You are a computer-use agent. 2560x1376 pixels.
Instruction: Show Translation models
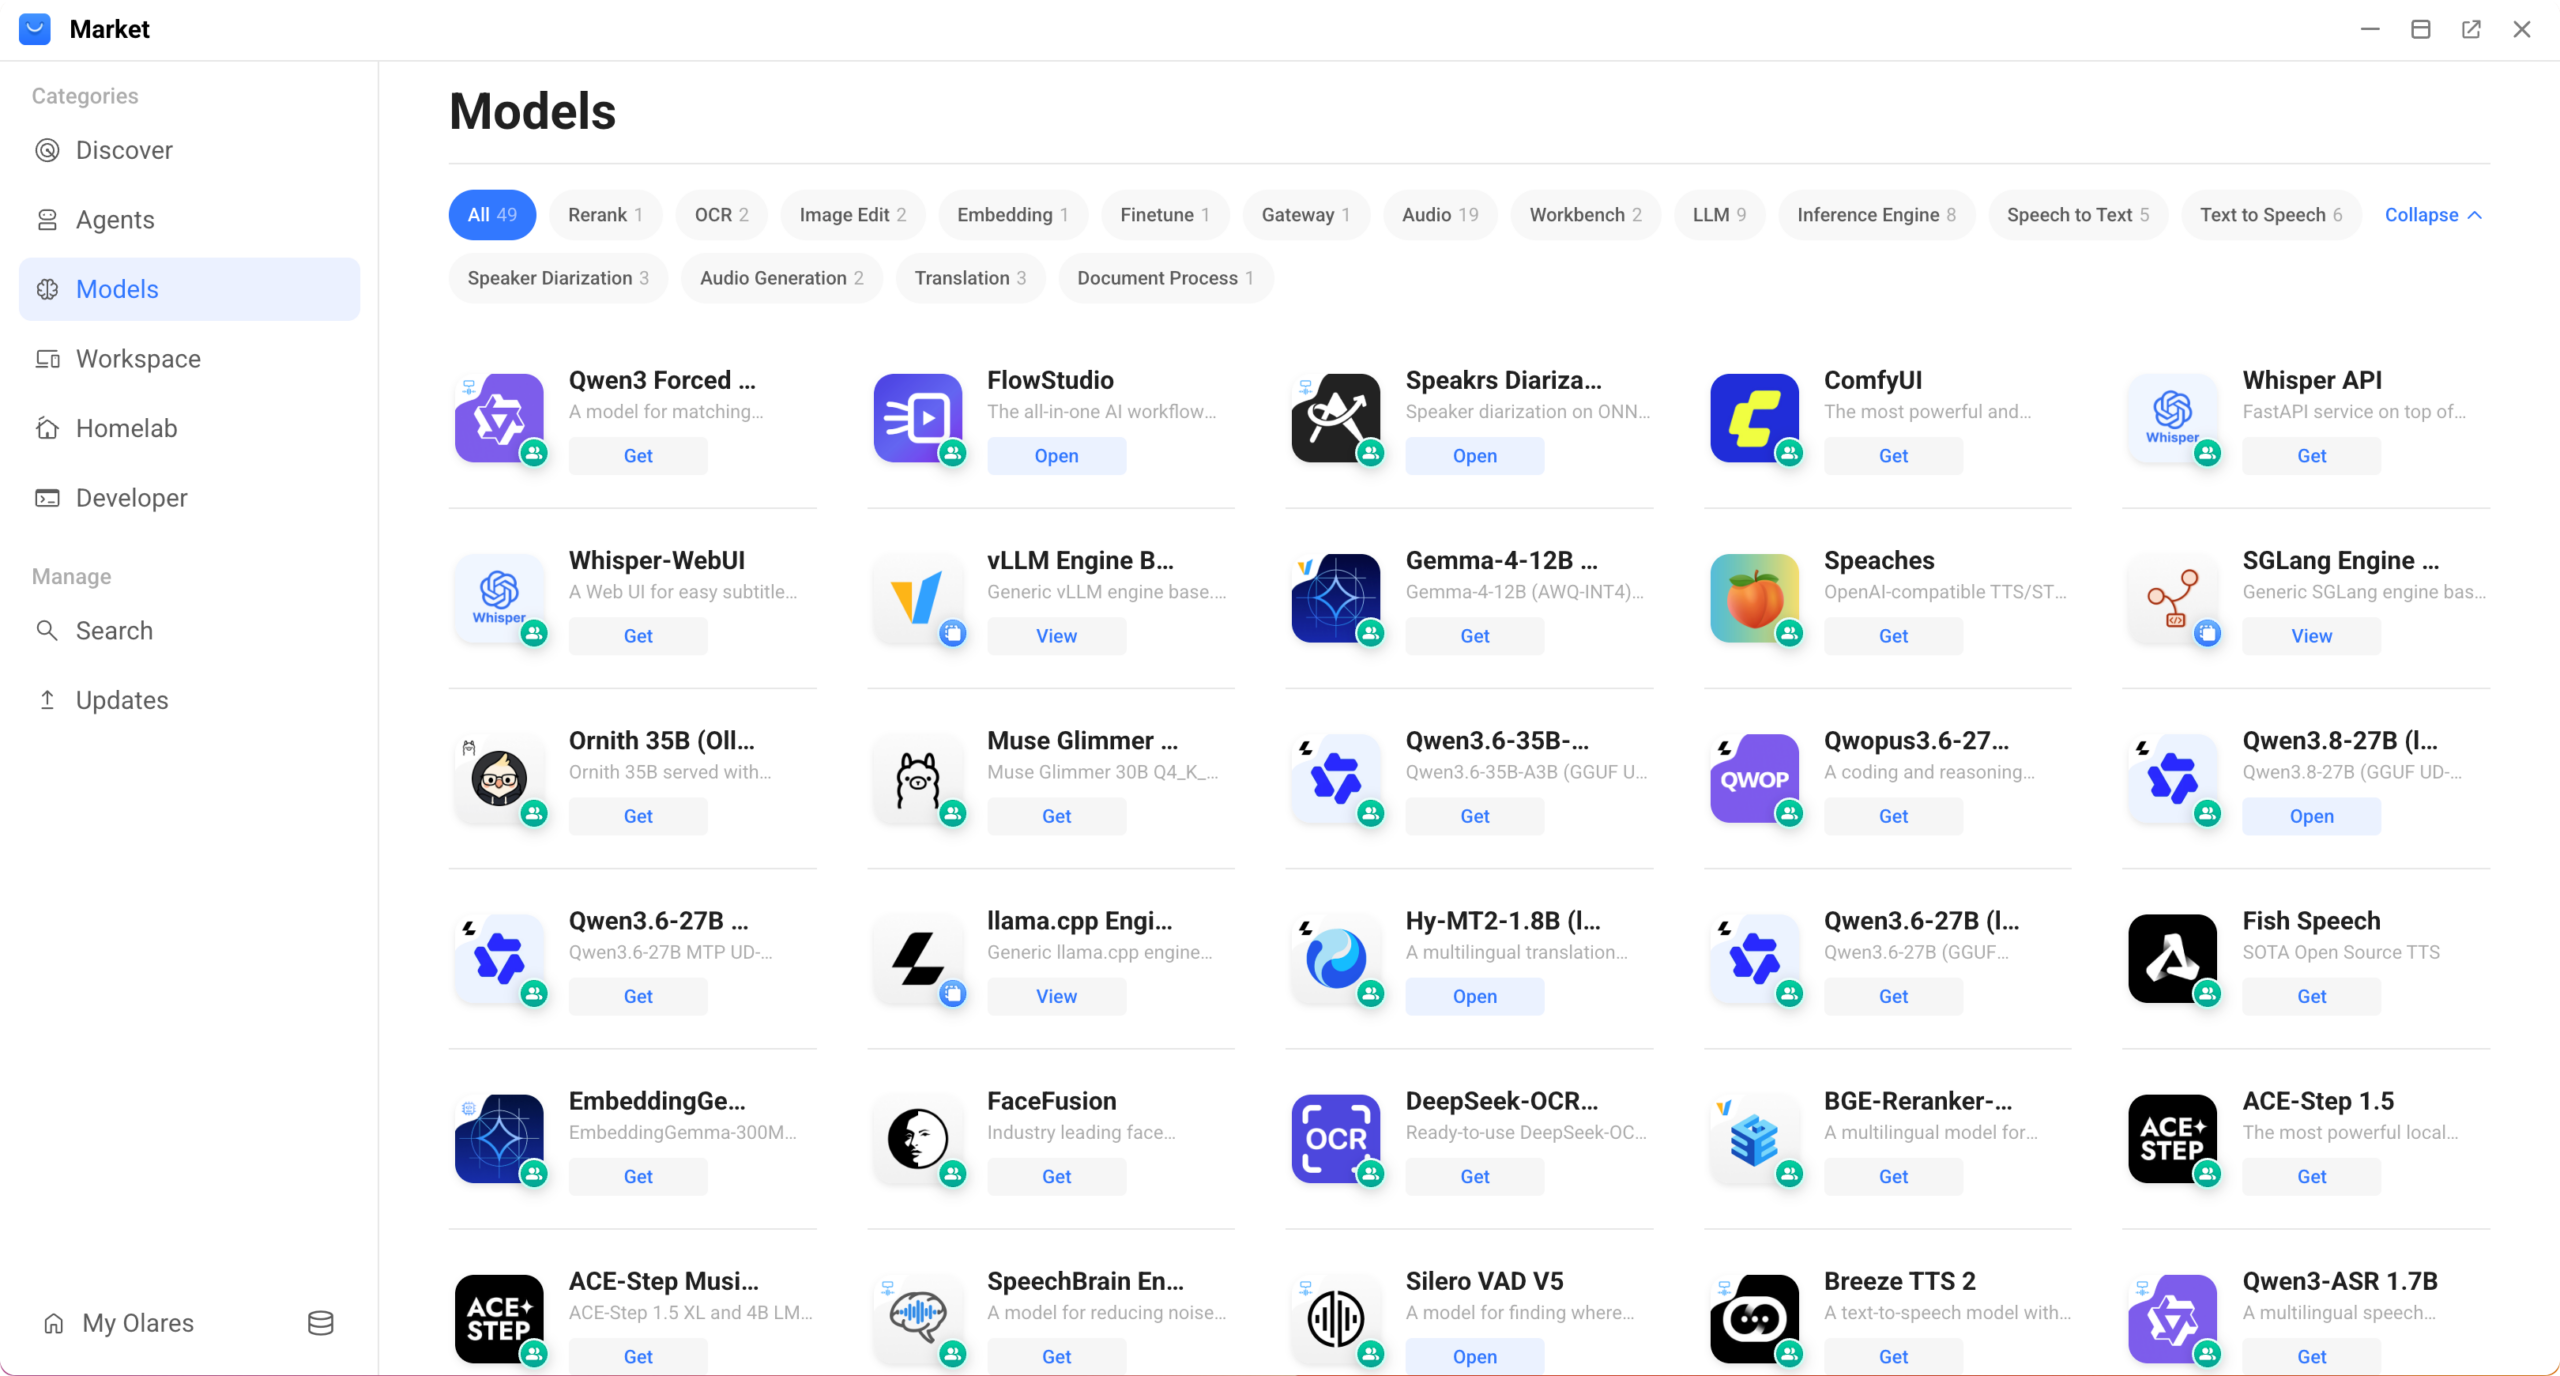[970, 278]
